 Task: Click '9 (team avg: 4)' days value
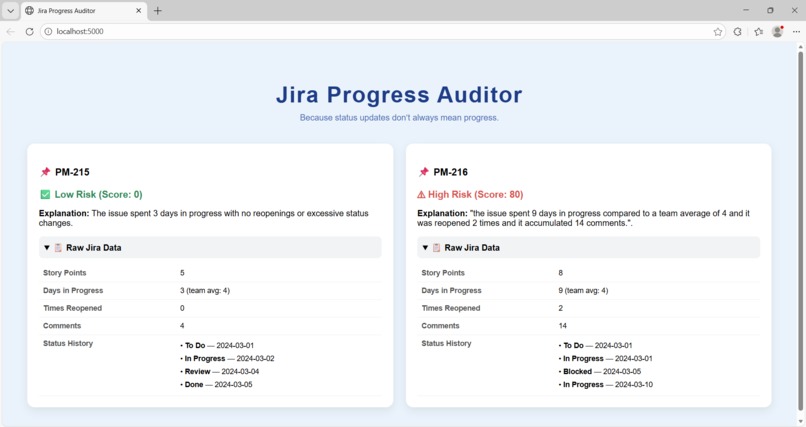coord(583,290)
